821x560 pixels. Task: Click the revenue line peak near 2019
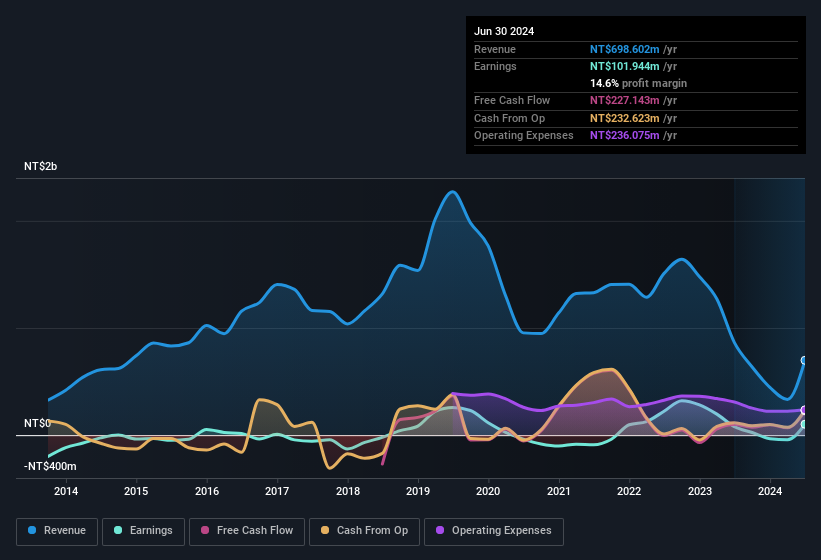coord(452,192)
